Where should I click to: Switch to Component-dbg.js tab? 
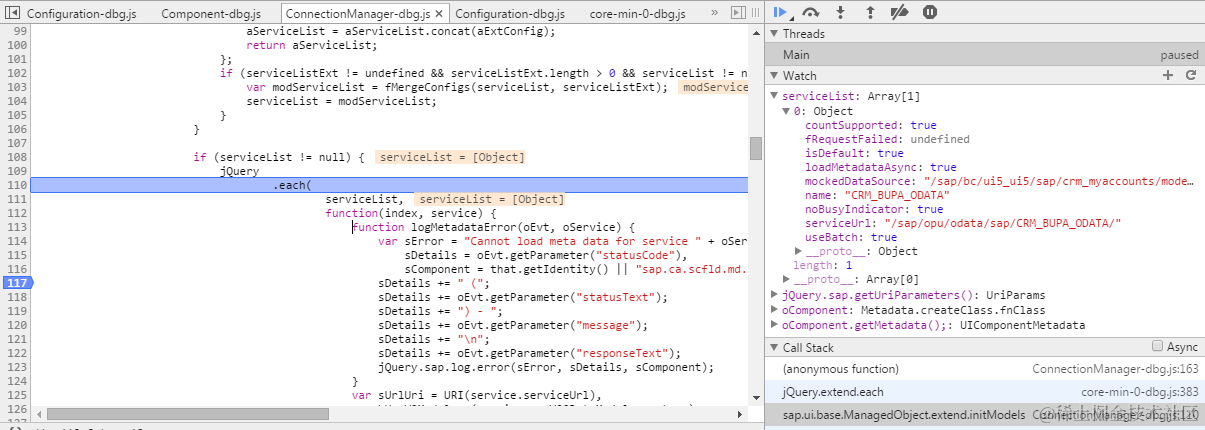213,14
